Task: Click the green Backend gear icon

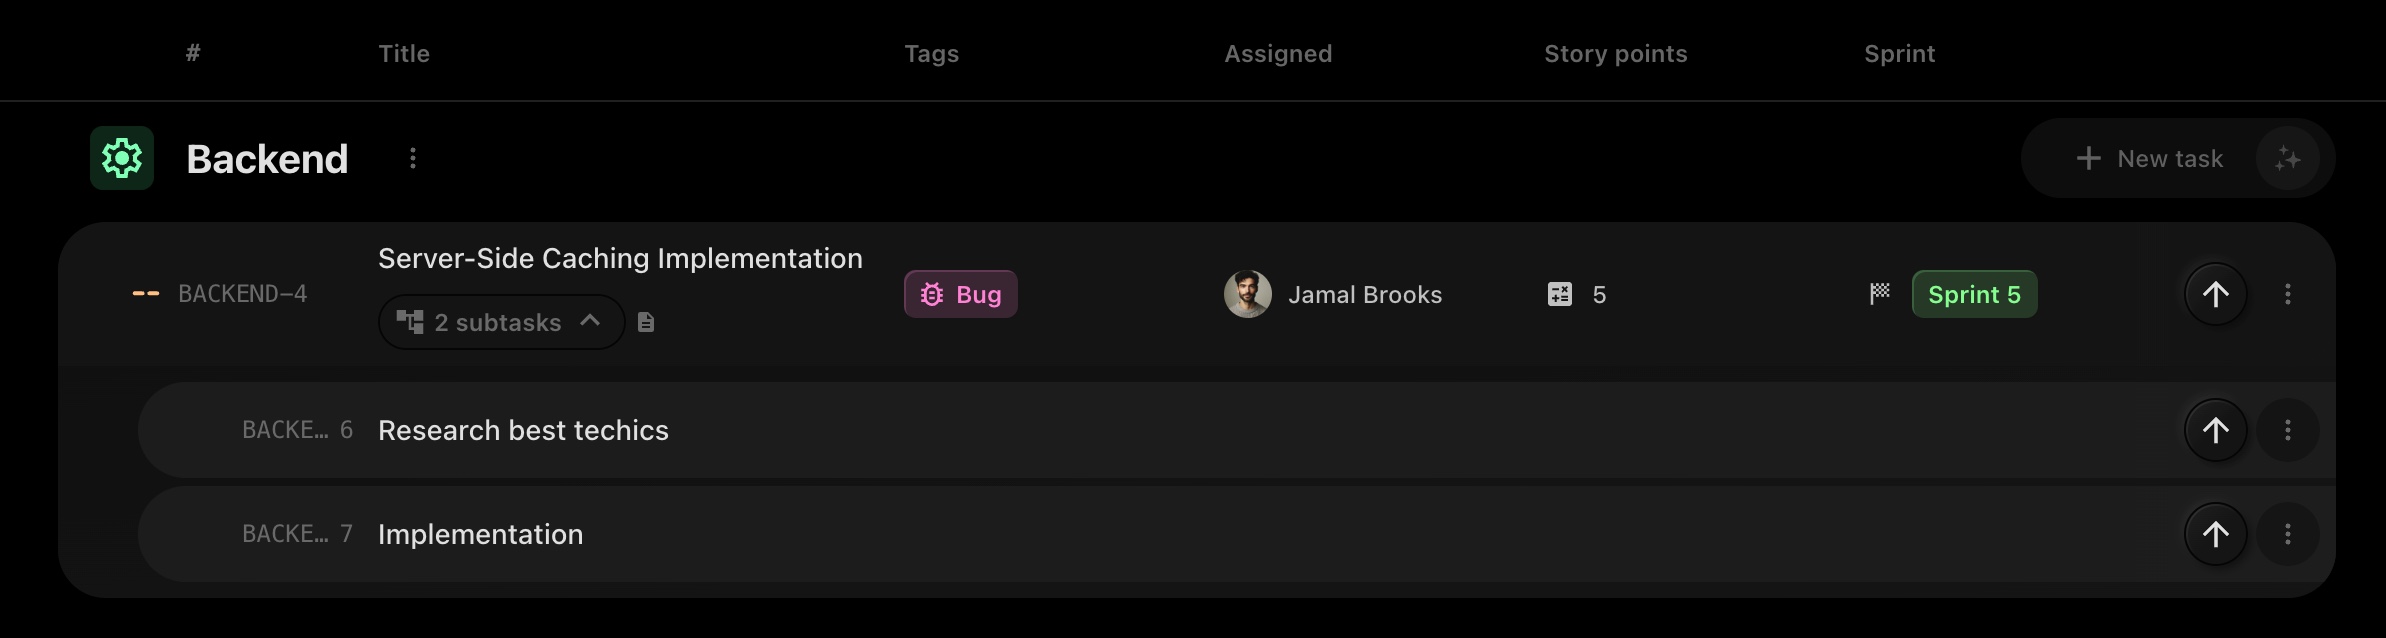Action: (x=122, y=158)
